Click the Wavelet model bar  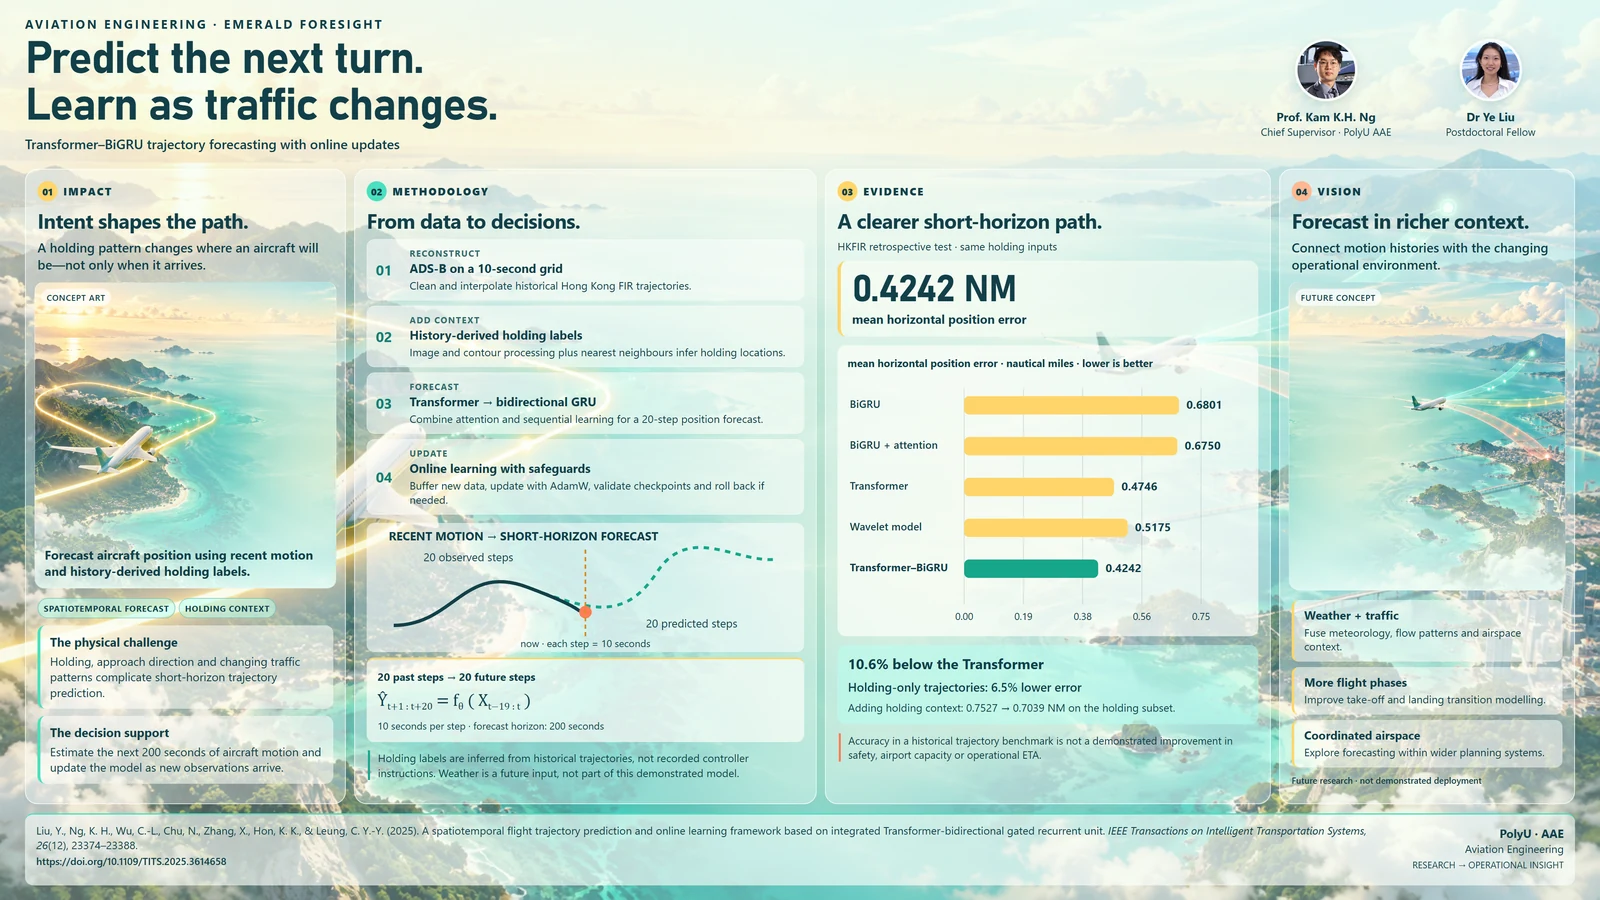[x=1045, y=527]
